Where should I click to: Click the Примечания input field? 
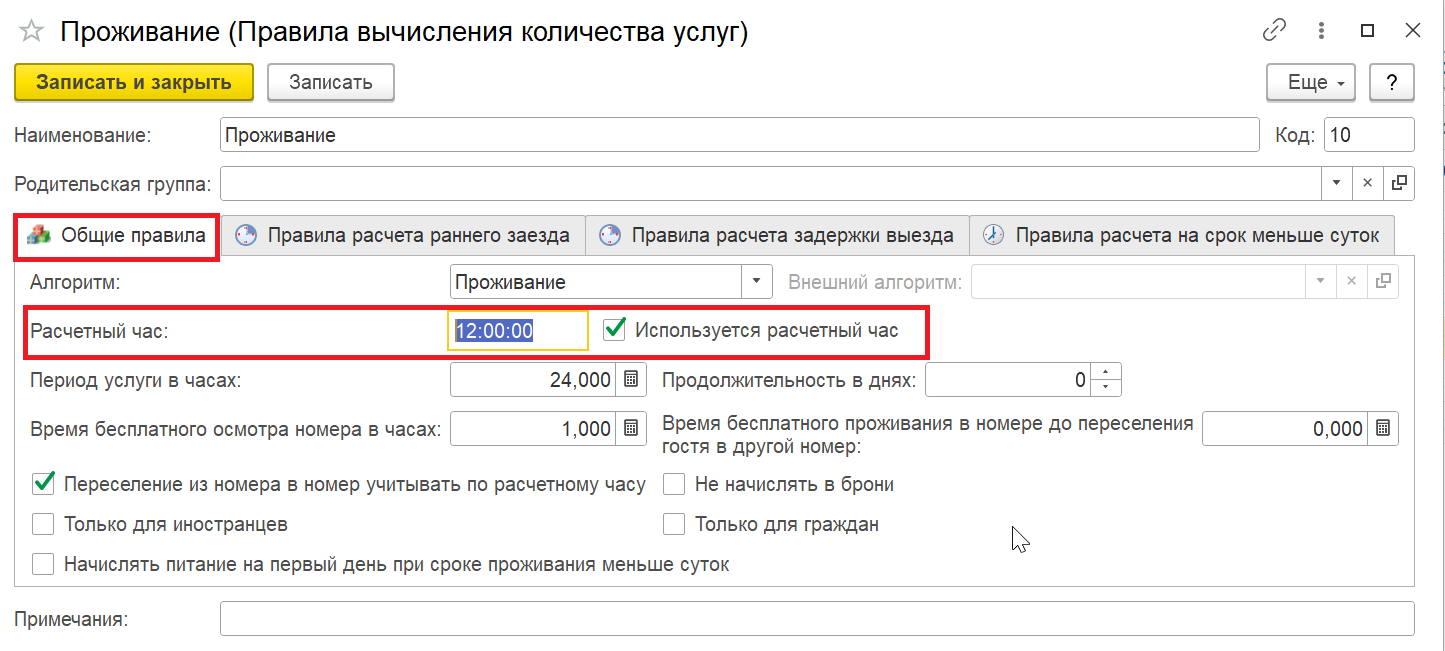(817, 618)
